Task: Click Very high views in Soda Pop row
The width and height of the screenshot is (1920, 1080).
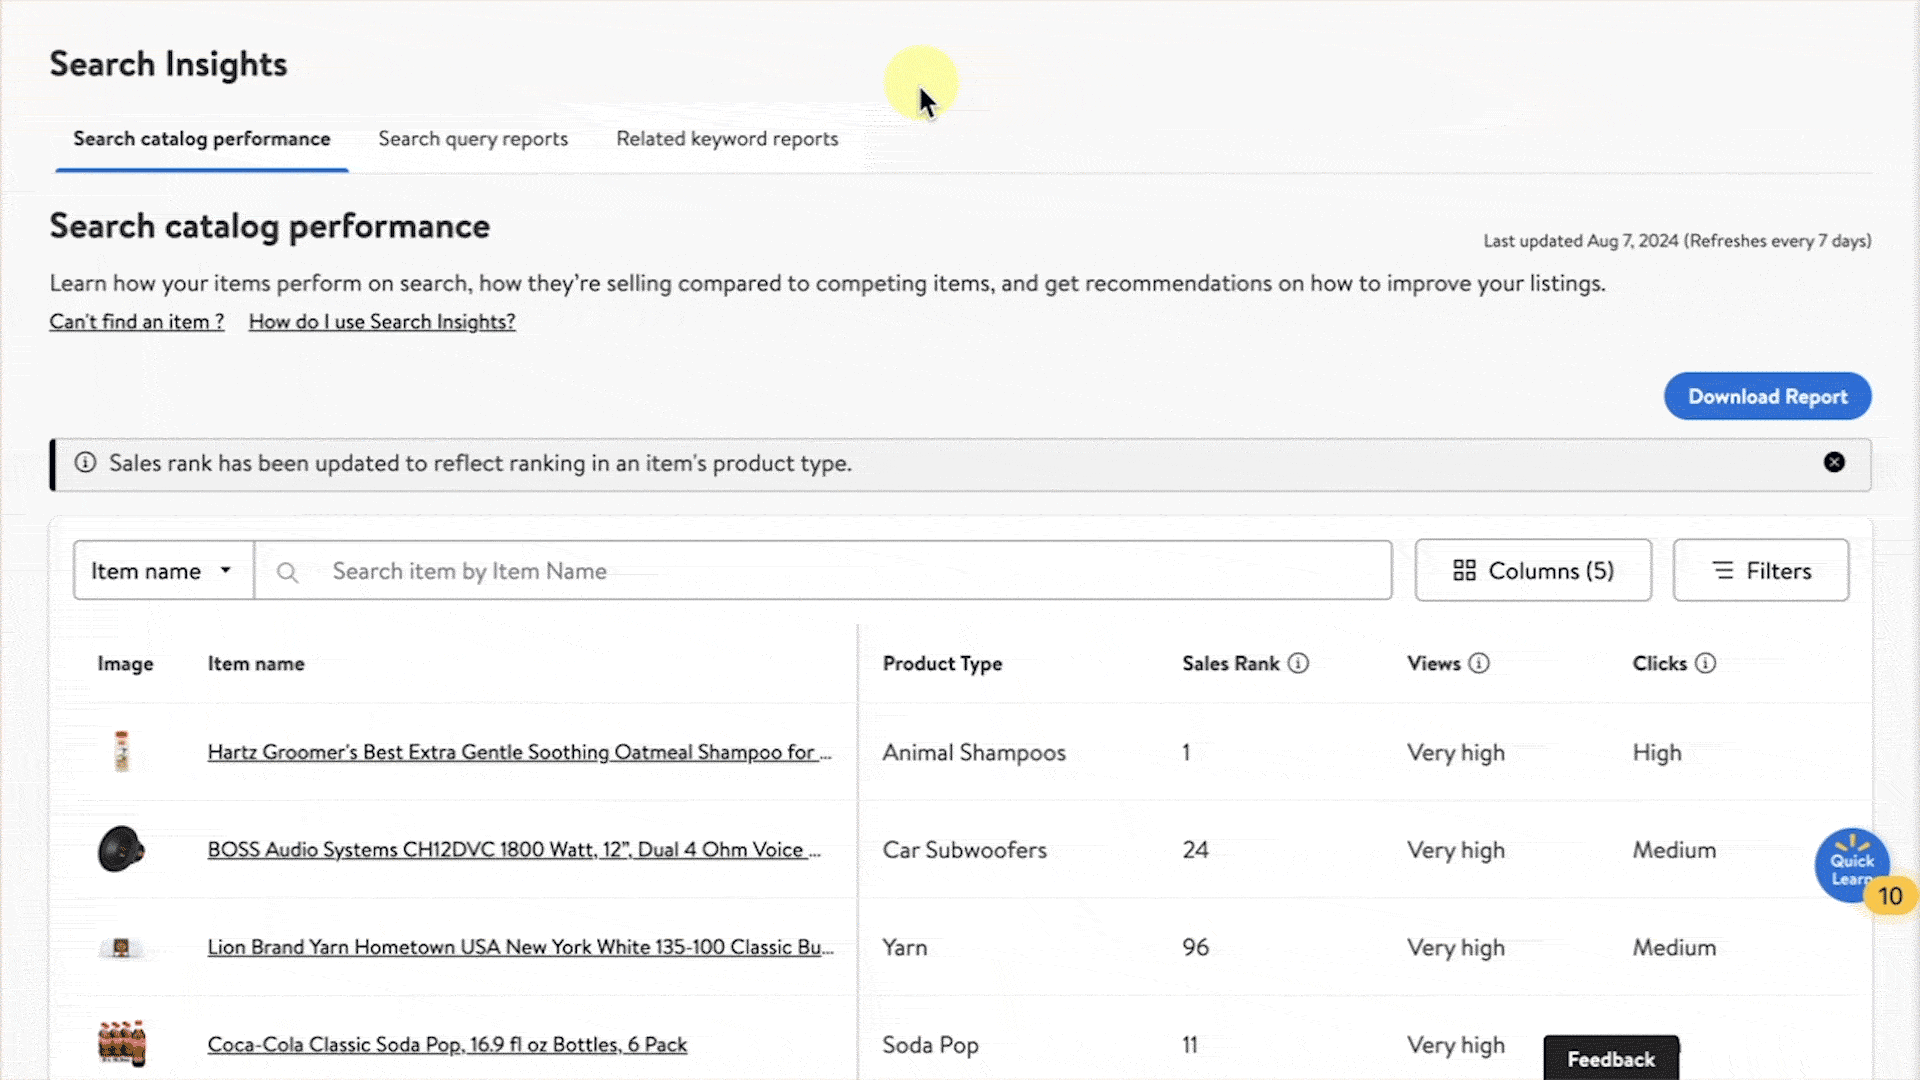Action: click(x=1455, y=1045)
